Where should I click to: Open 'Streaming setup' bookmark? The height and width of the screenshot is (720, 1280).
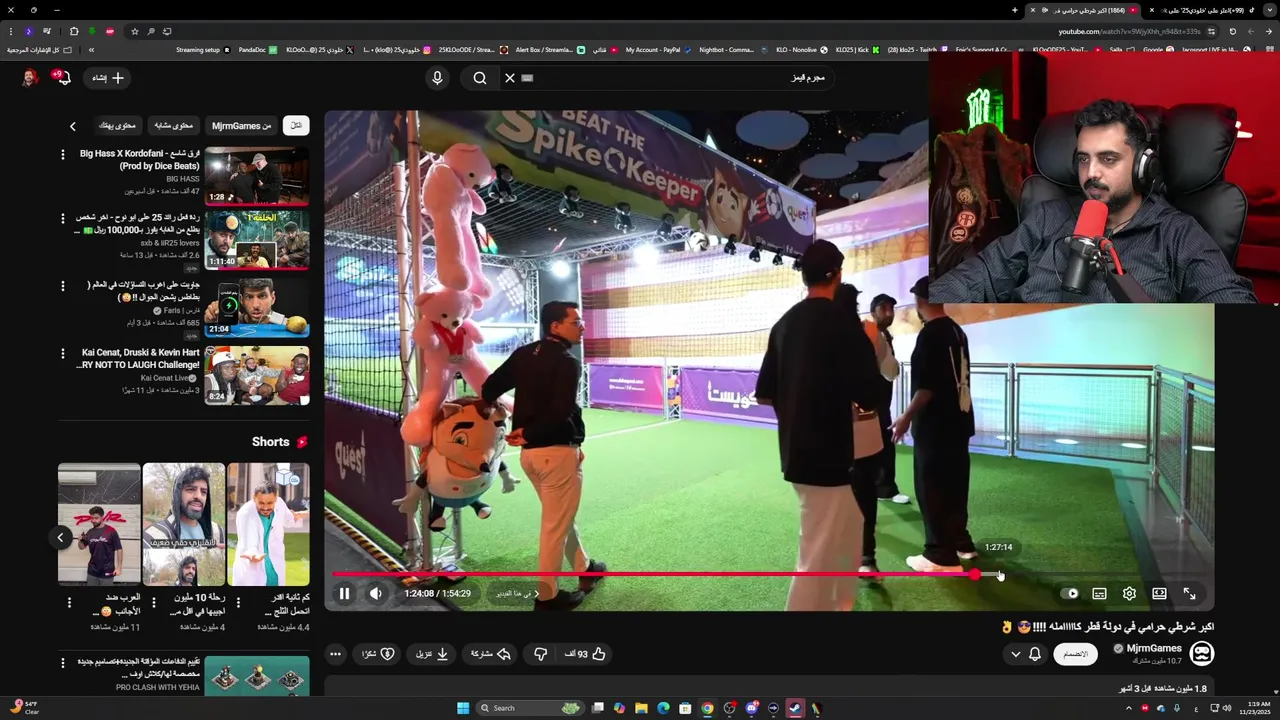tap(203, 49)
